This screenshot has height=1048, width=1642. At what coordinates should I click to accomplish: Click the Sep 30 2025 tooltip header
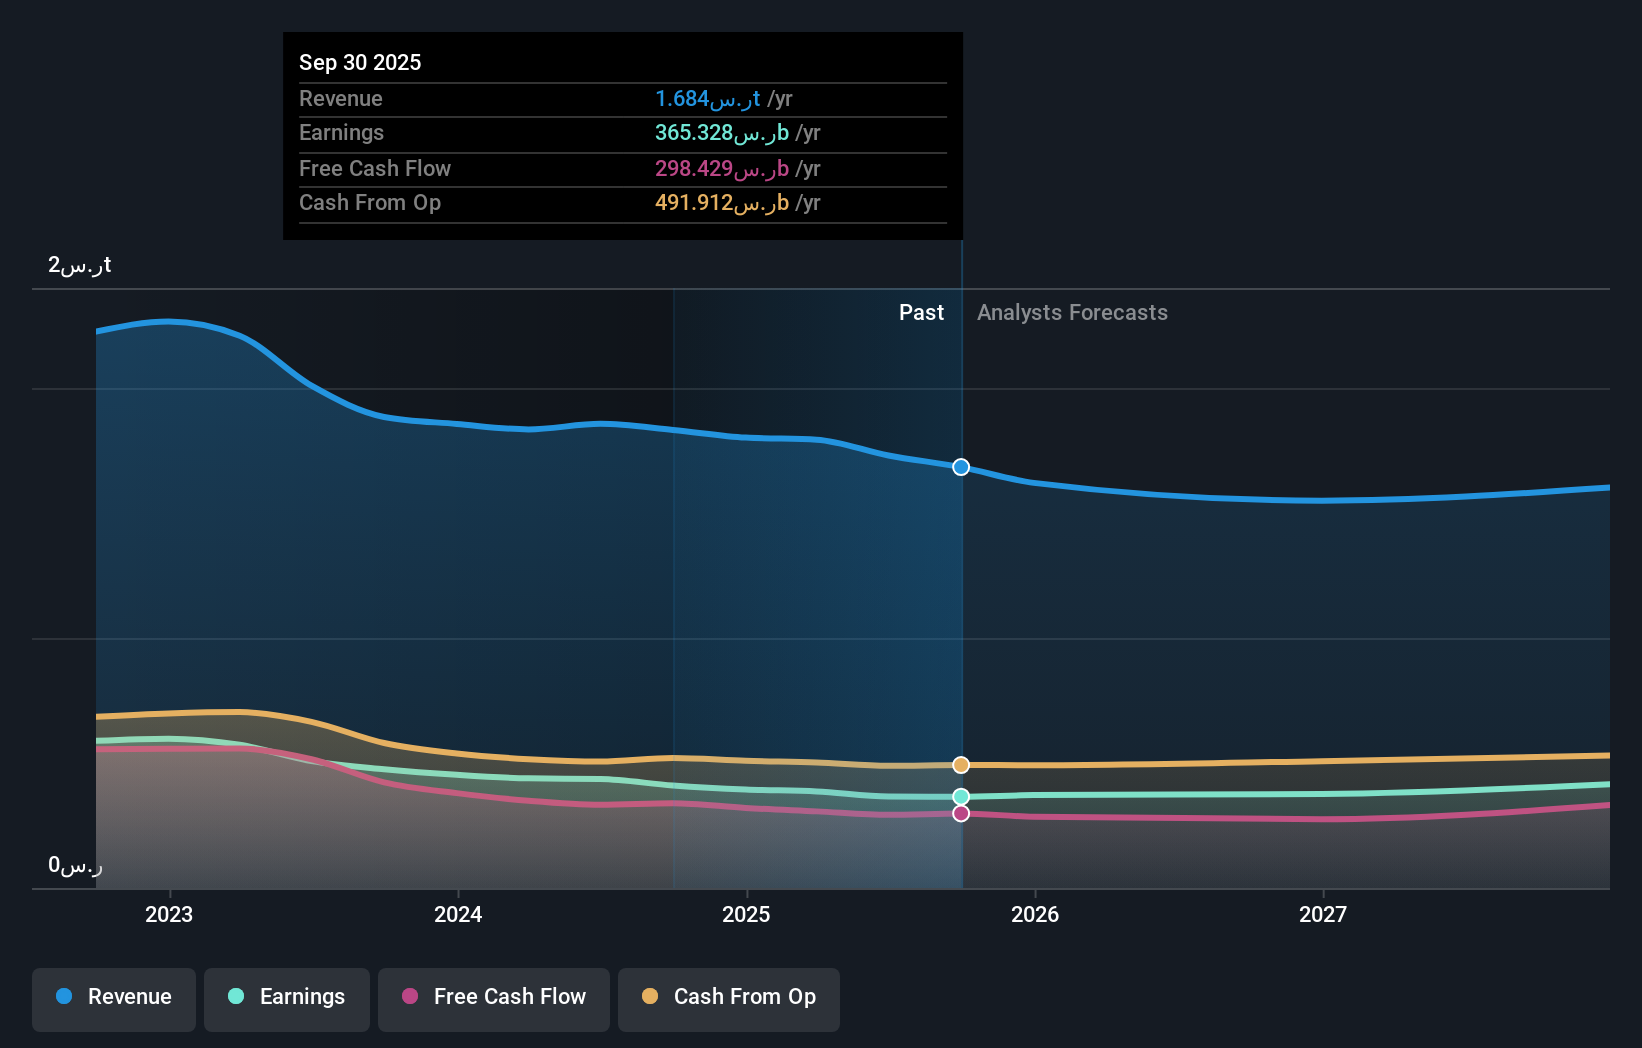[360, 62]
